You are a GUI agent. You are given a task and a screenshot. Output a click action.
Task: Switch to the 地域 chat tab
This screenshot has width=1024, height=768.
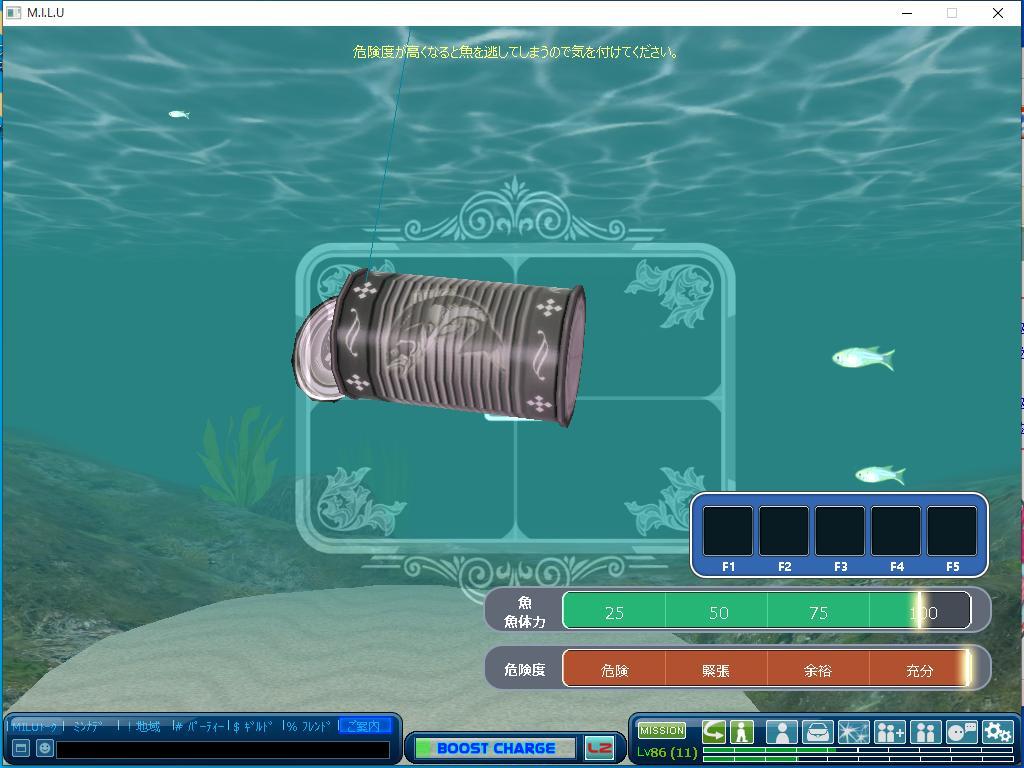[148, 726]
